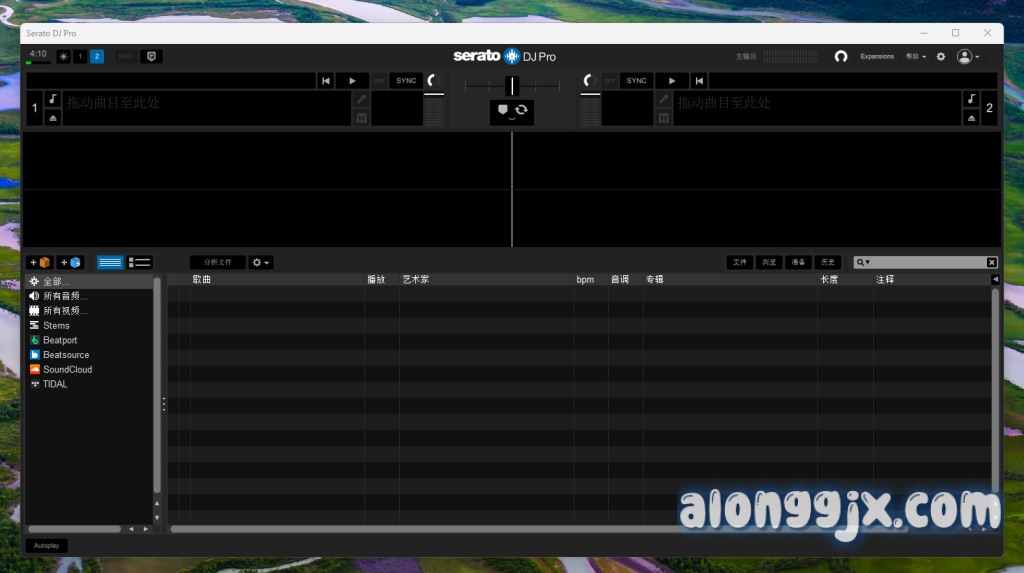Click eject icon on deck 1
Viewport: 1024px width, 573px height.
coord(53,117)
